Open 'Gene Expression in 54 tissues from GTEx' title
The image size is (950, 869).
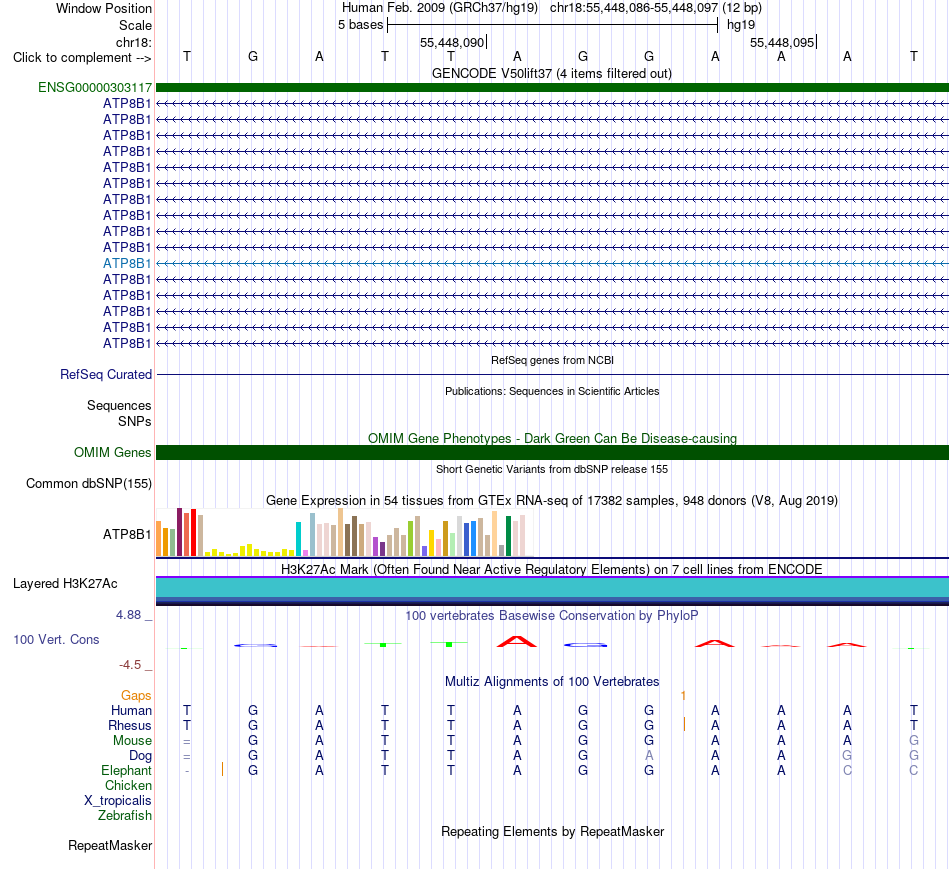551,501
